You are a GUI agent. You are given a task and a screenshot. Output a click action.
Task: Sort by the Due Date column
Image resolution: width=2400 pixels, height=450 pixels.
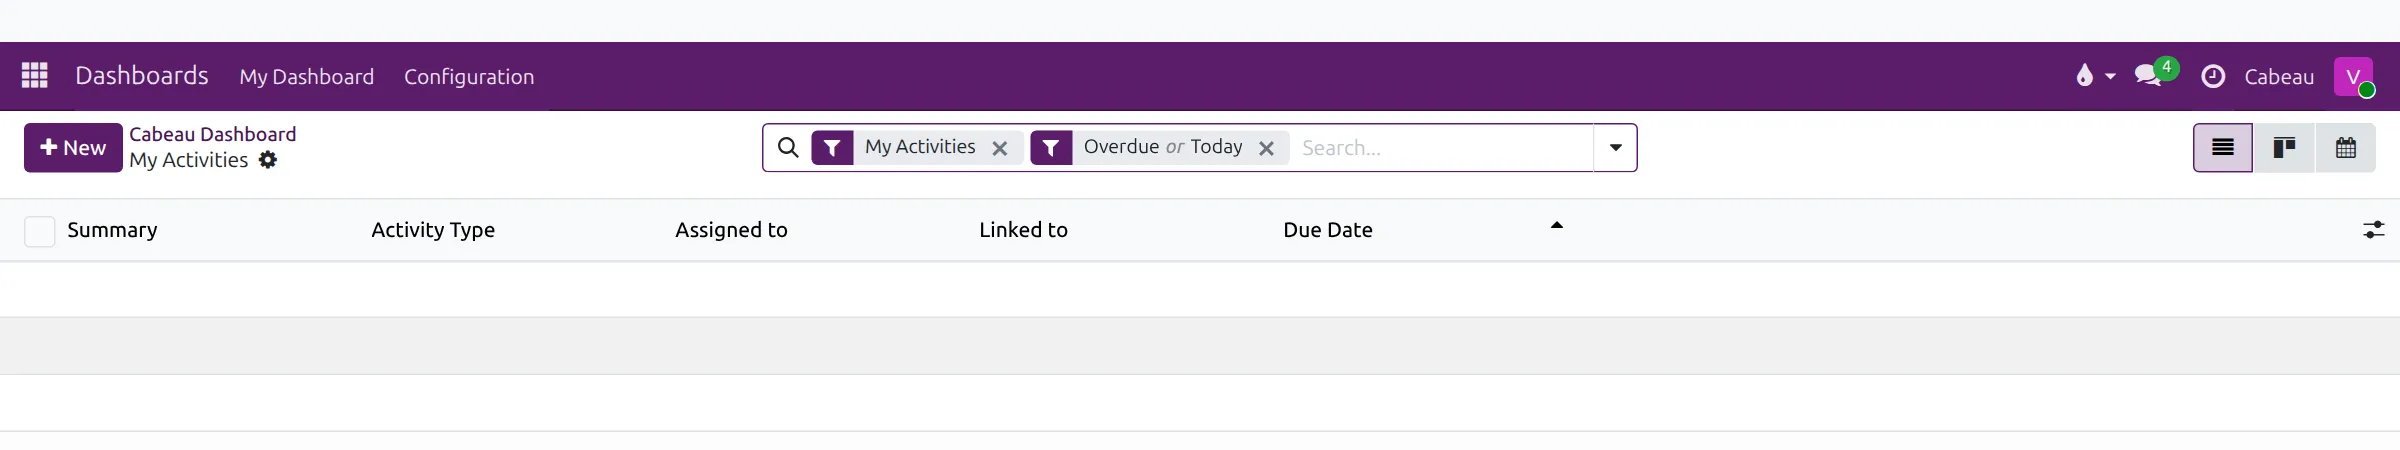pos(1327,230)
